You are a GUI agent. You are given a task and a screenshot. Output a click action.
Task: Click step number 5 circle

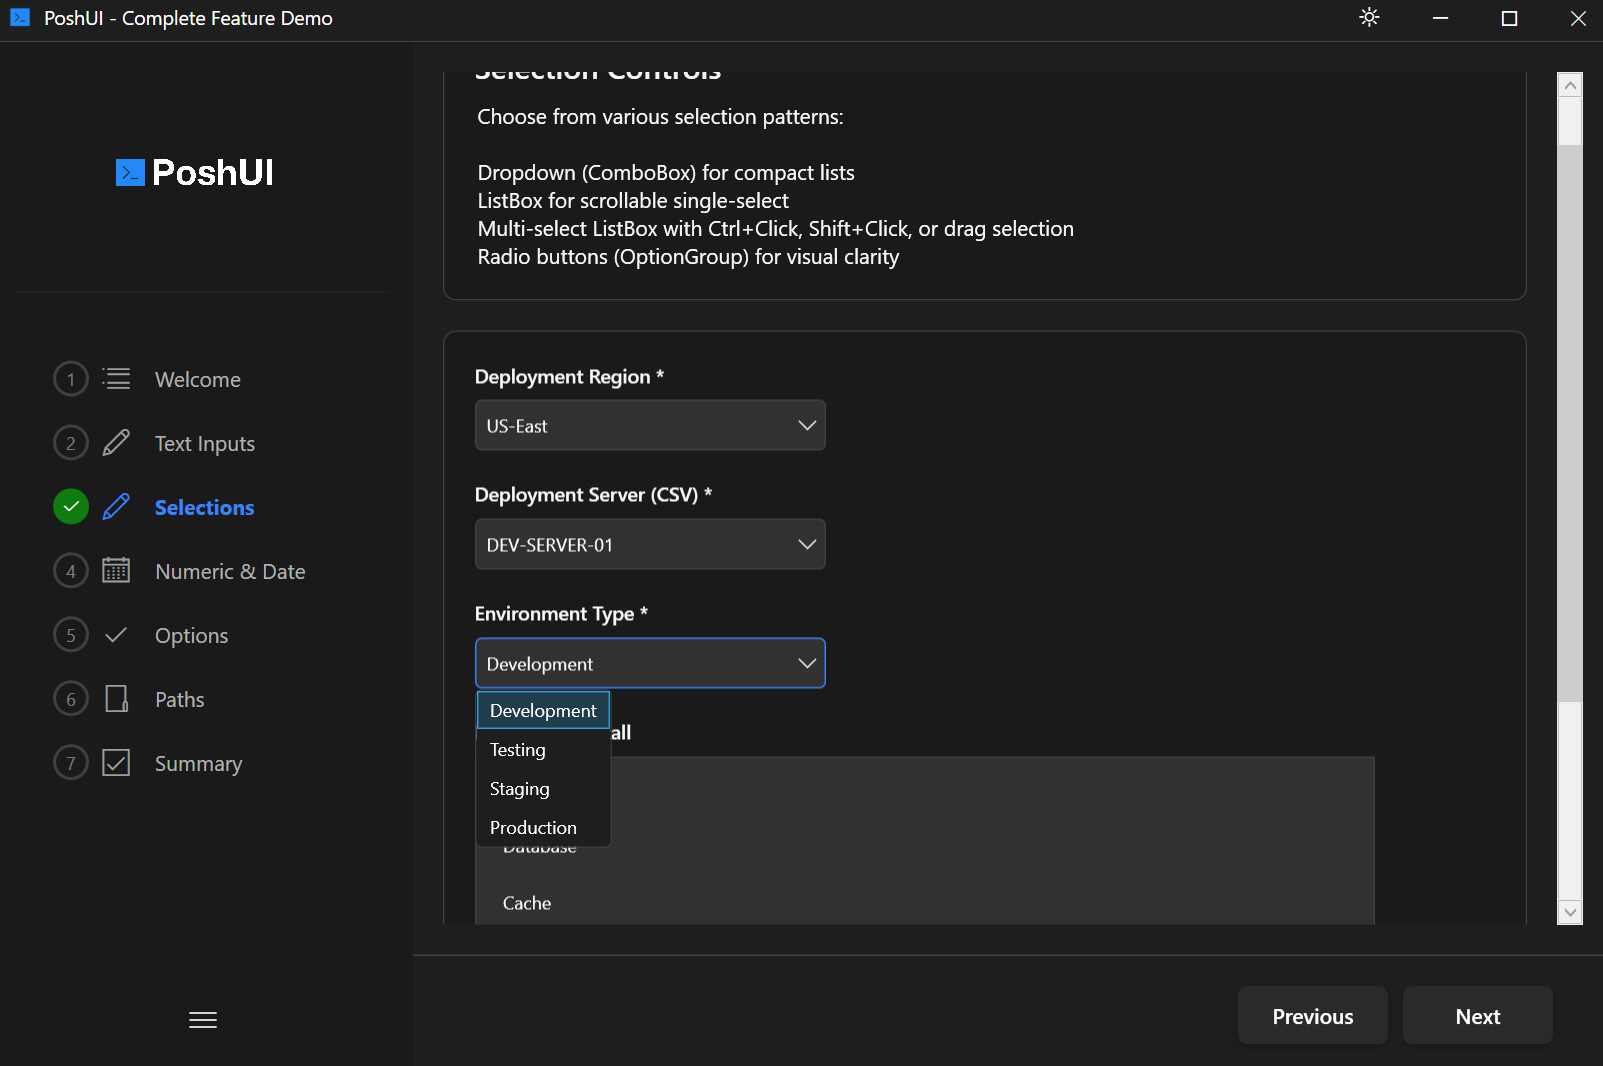pyautogui.click(x=71, y=635)
